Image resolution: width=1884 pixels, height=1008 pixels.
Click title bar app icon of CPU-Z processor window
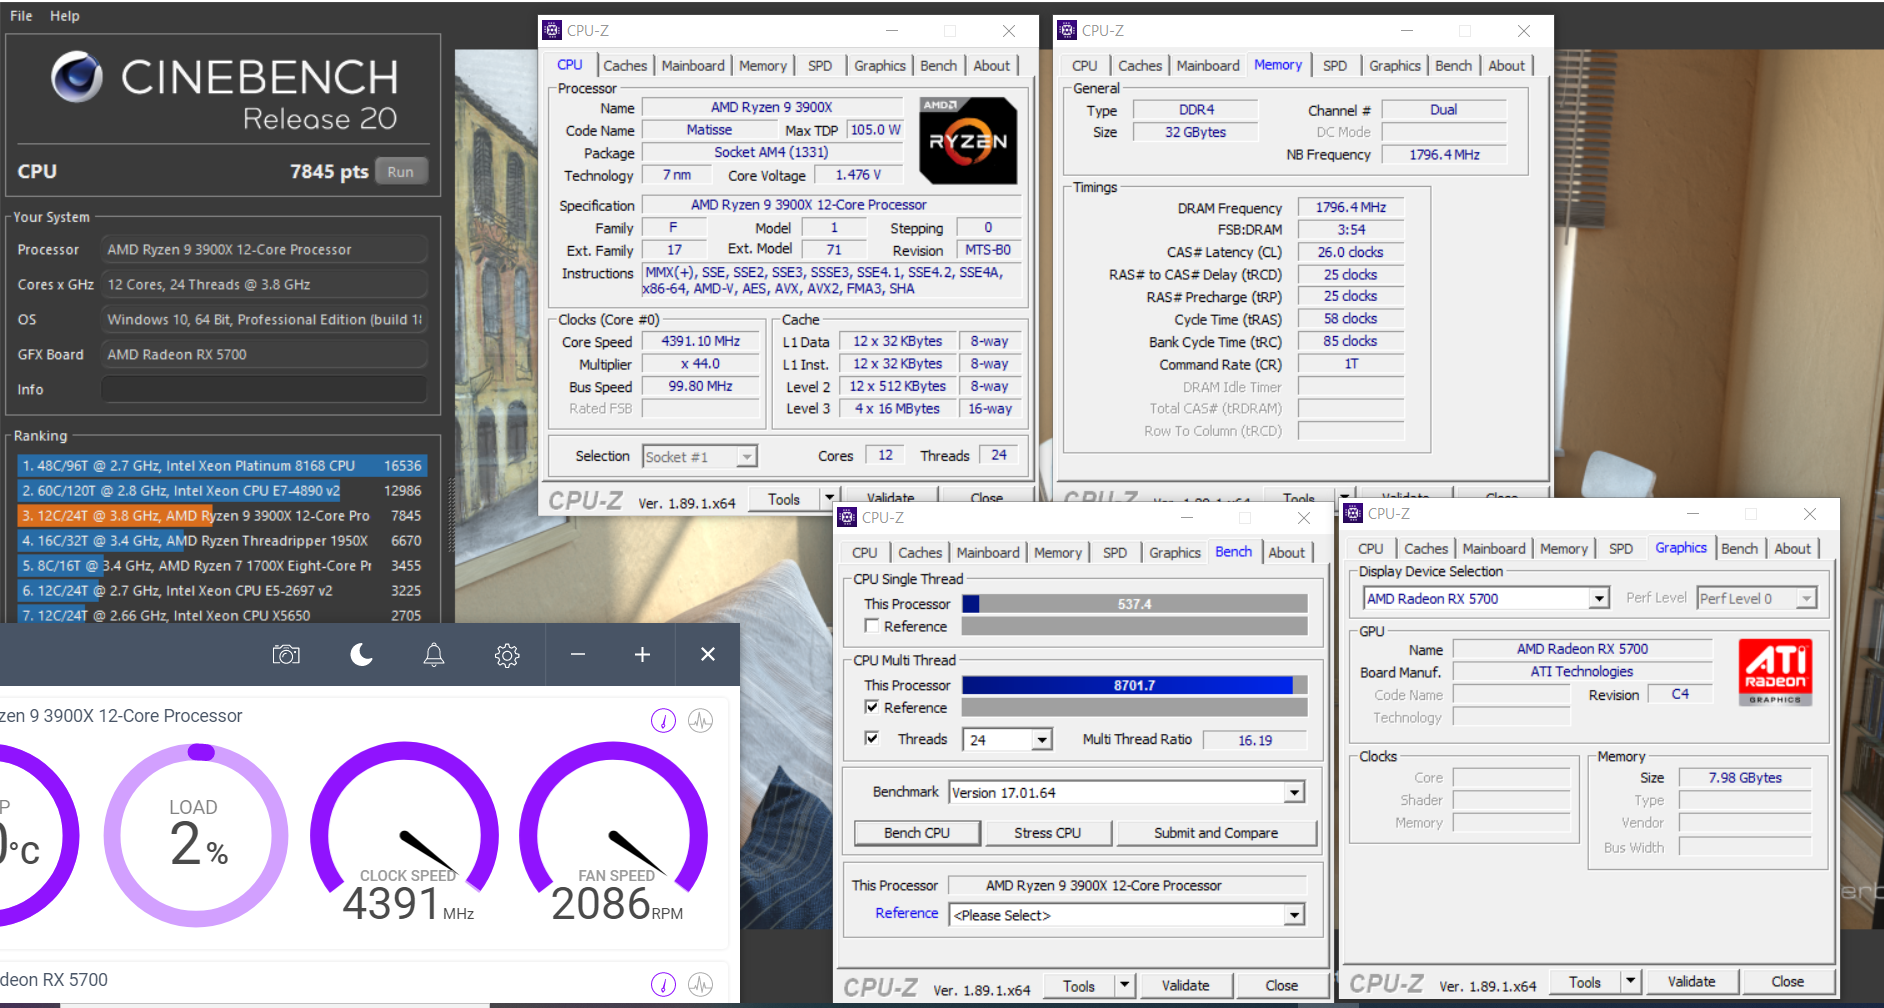click(553, 30)
